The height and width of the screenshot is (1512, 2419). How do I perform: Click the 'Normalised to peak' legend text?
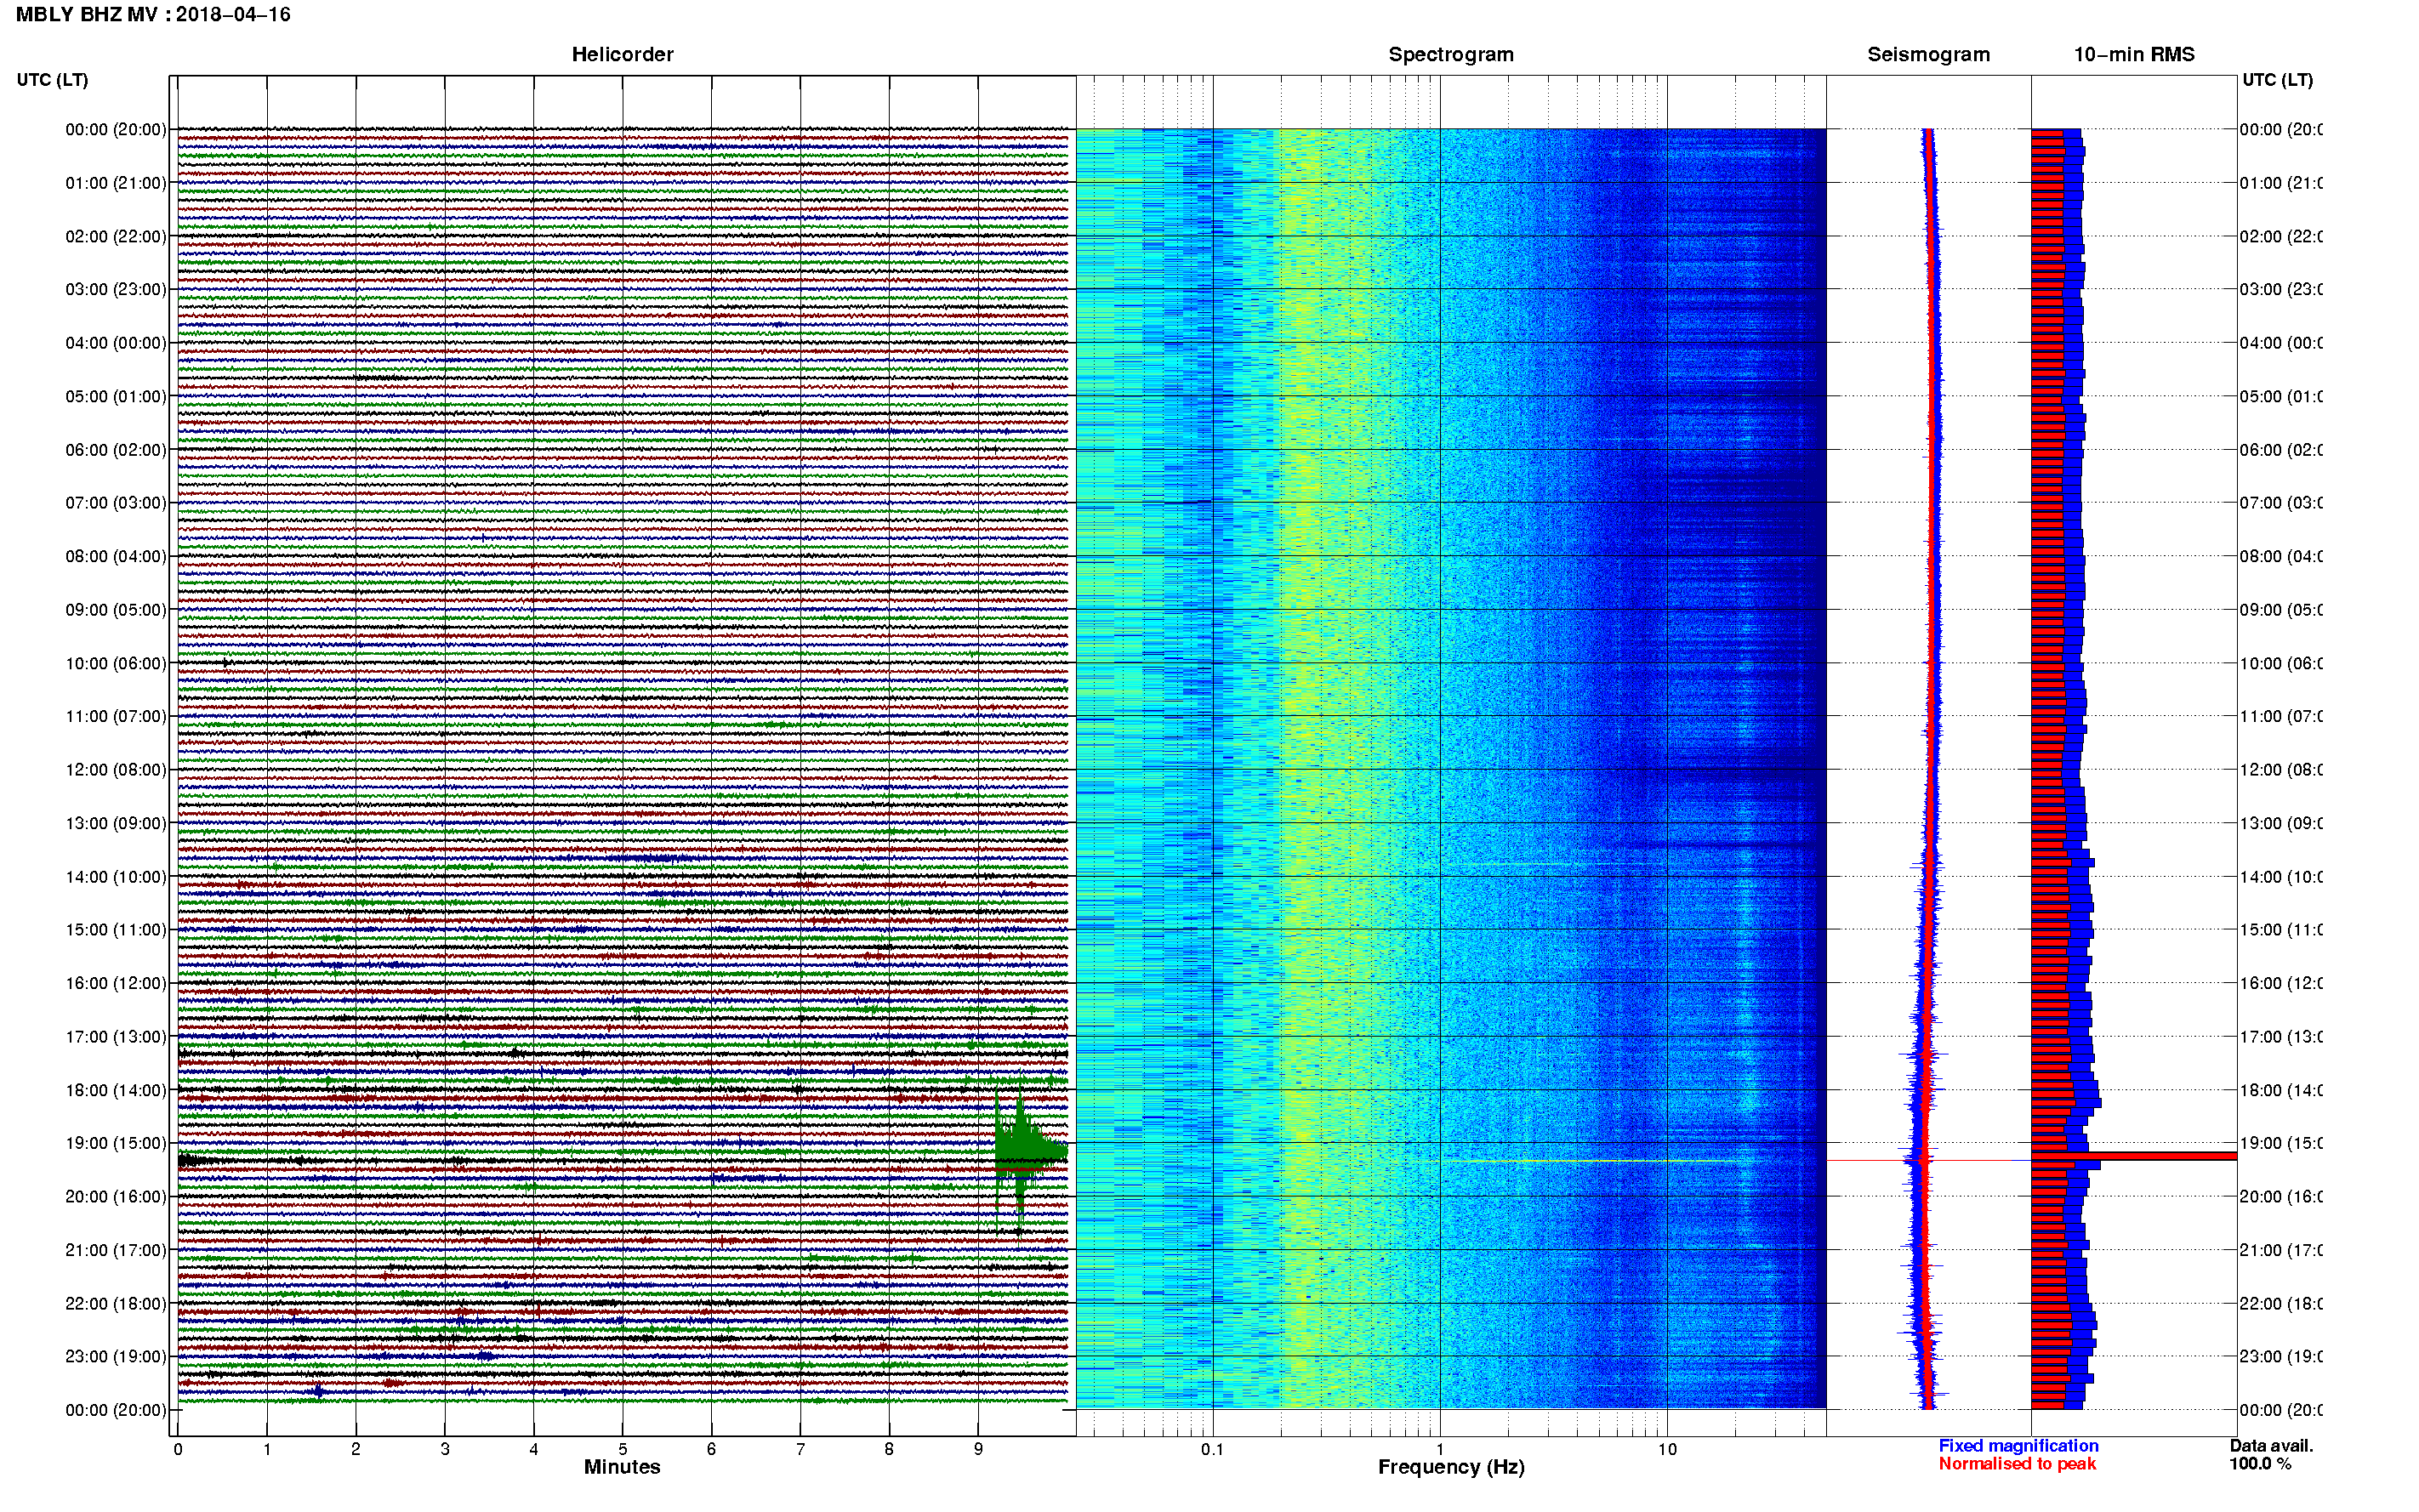(x=2017, y=1464)
